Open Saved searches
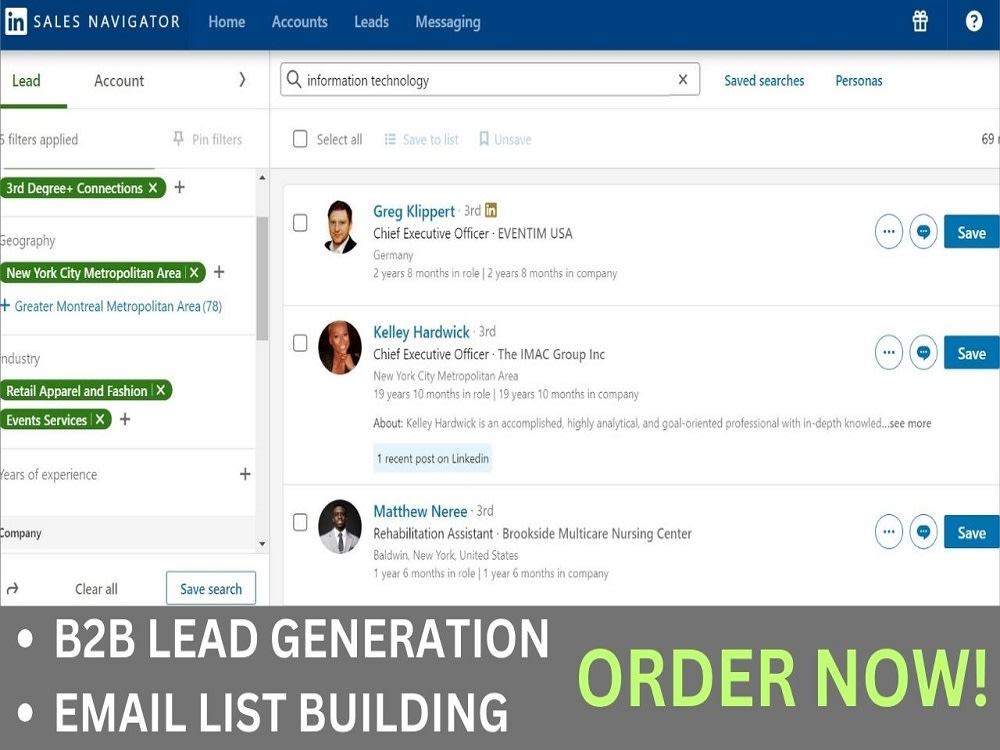The image size is (1000, 750). click(764, 80)
